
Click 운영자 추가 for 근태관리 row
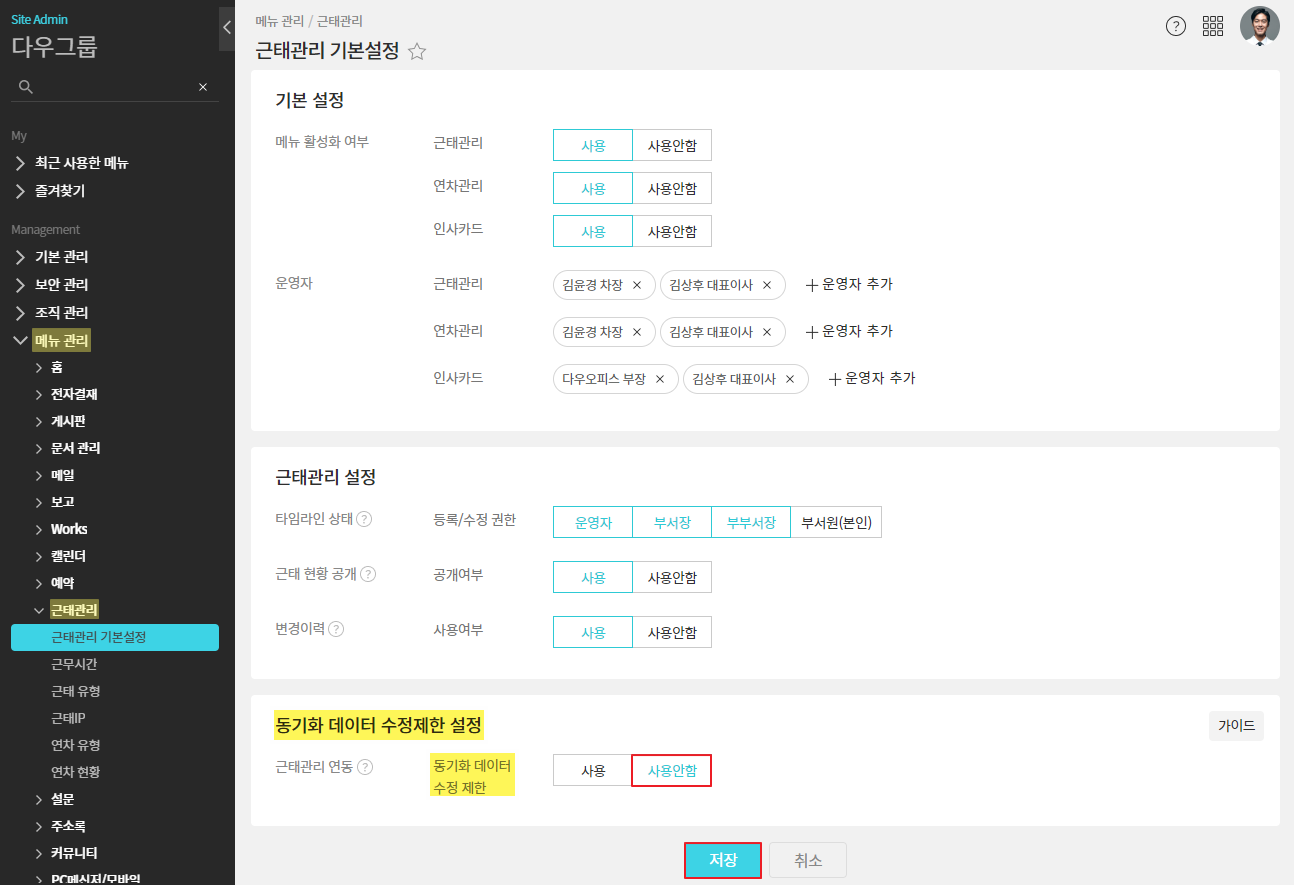click(x=849, y=284)
